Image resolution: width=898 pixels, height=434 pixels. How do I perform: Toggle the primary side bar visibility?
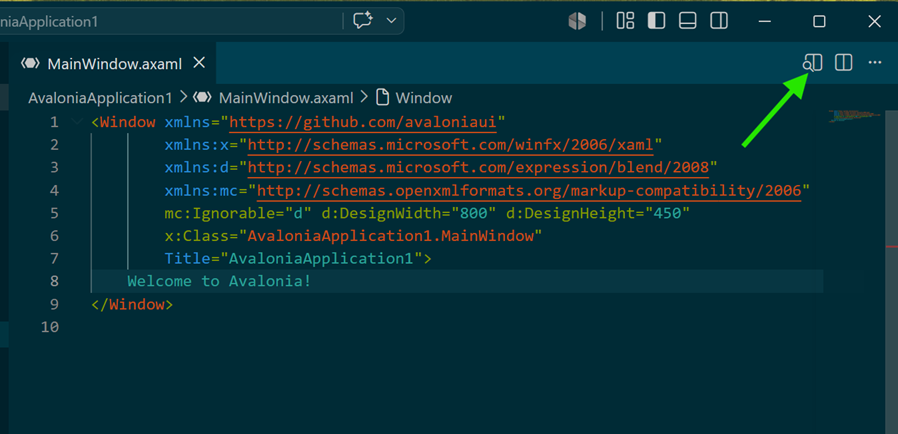coord(656,21)
